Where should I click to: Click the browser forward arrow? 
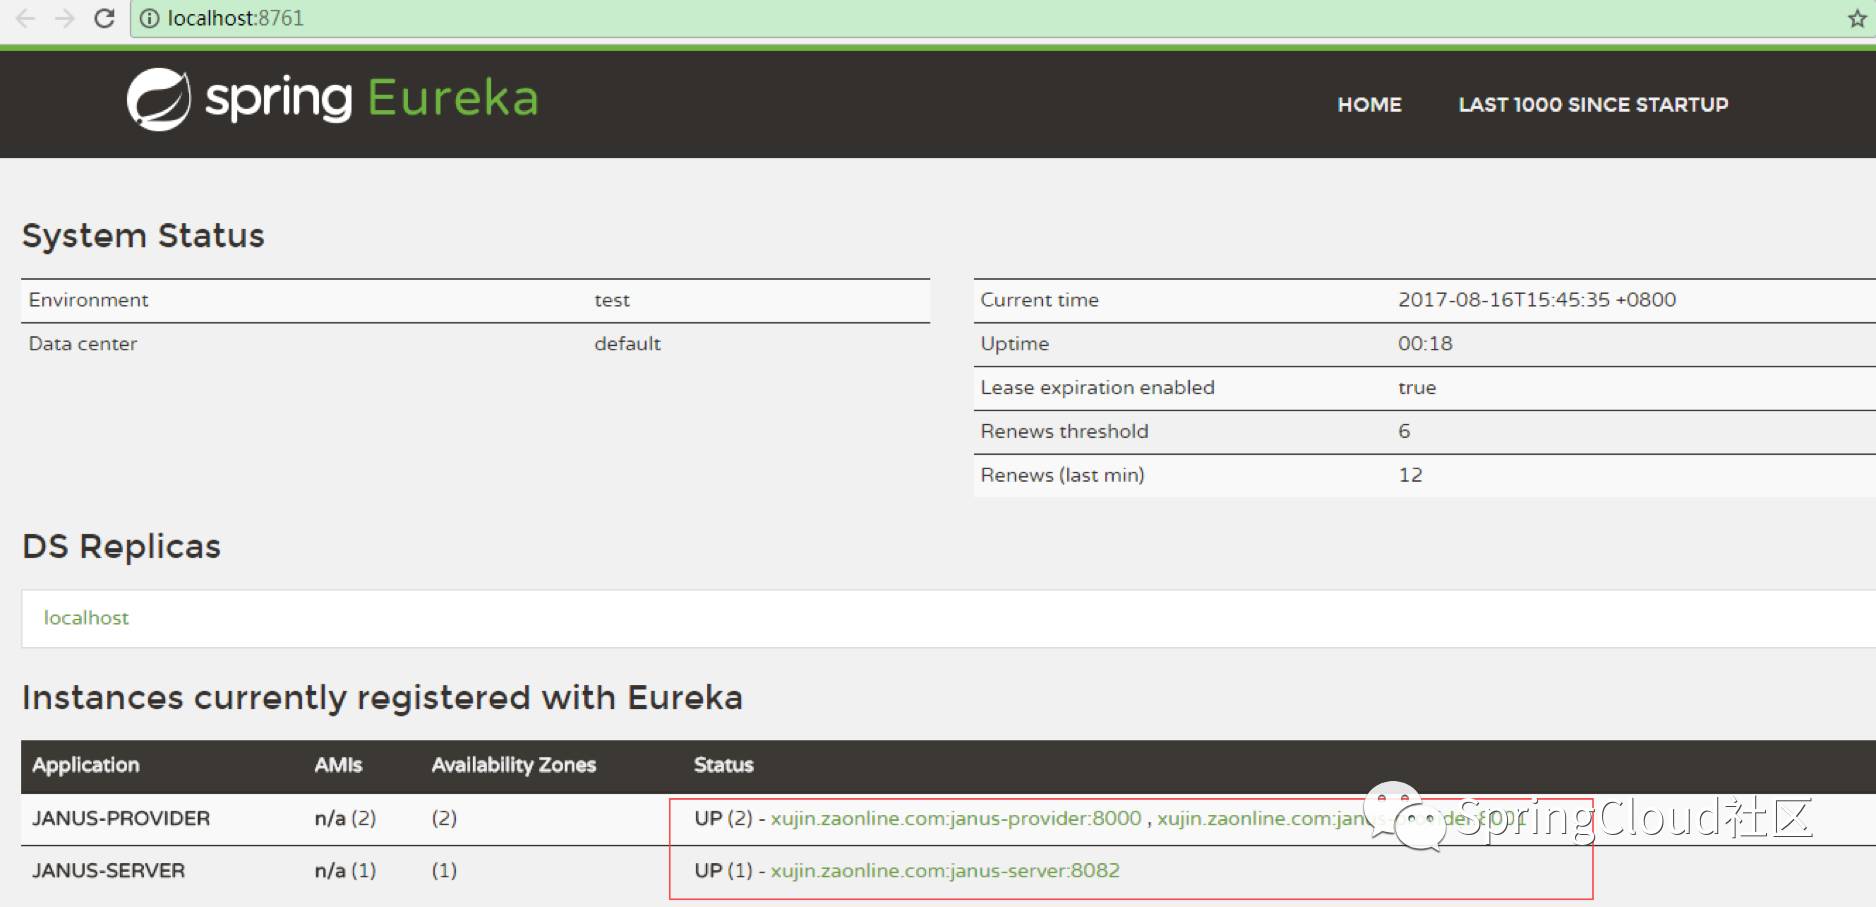coord(65,18)
